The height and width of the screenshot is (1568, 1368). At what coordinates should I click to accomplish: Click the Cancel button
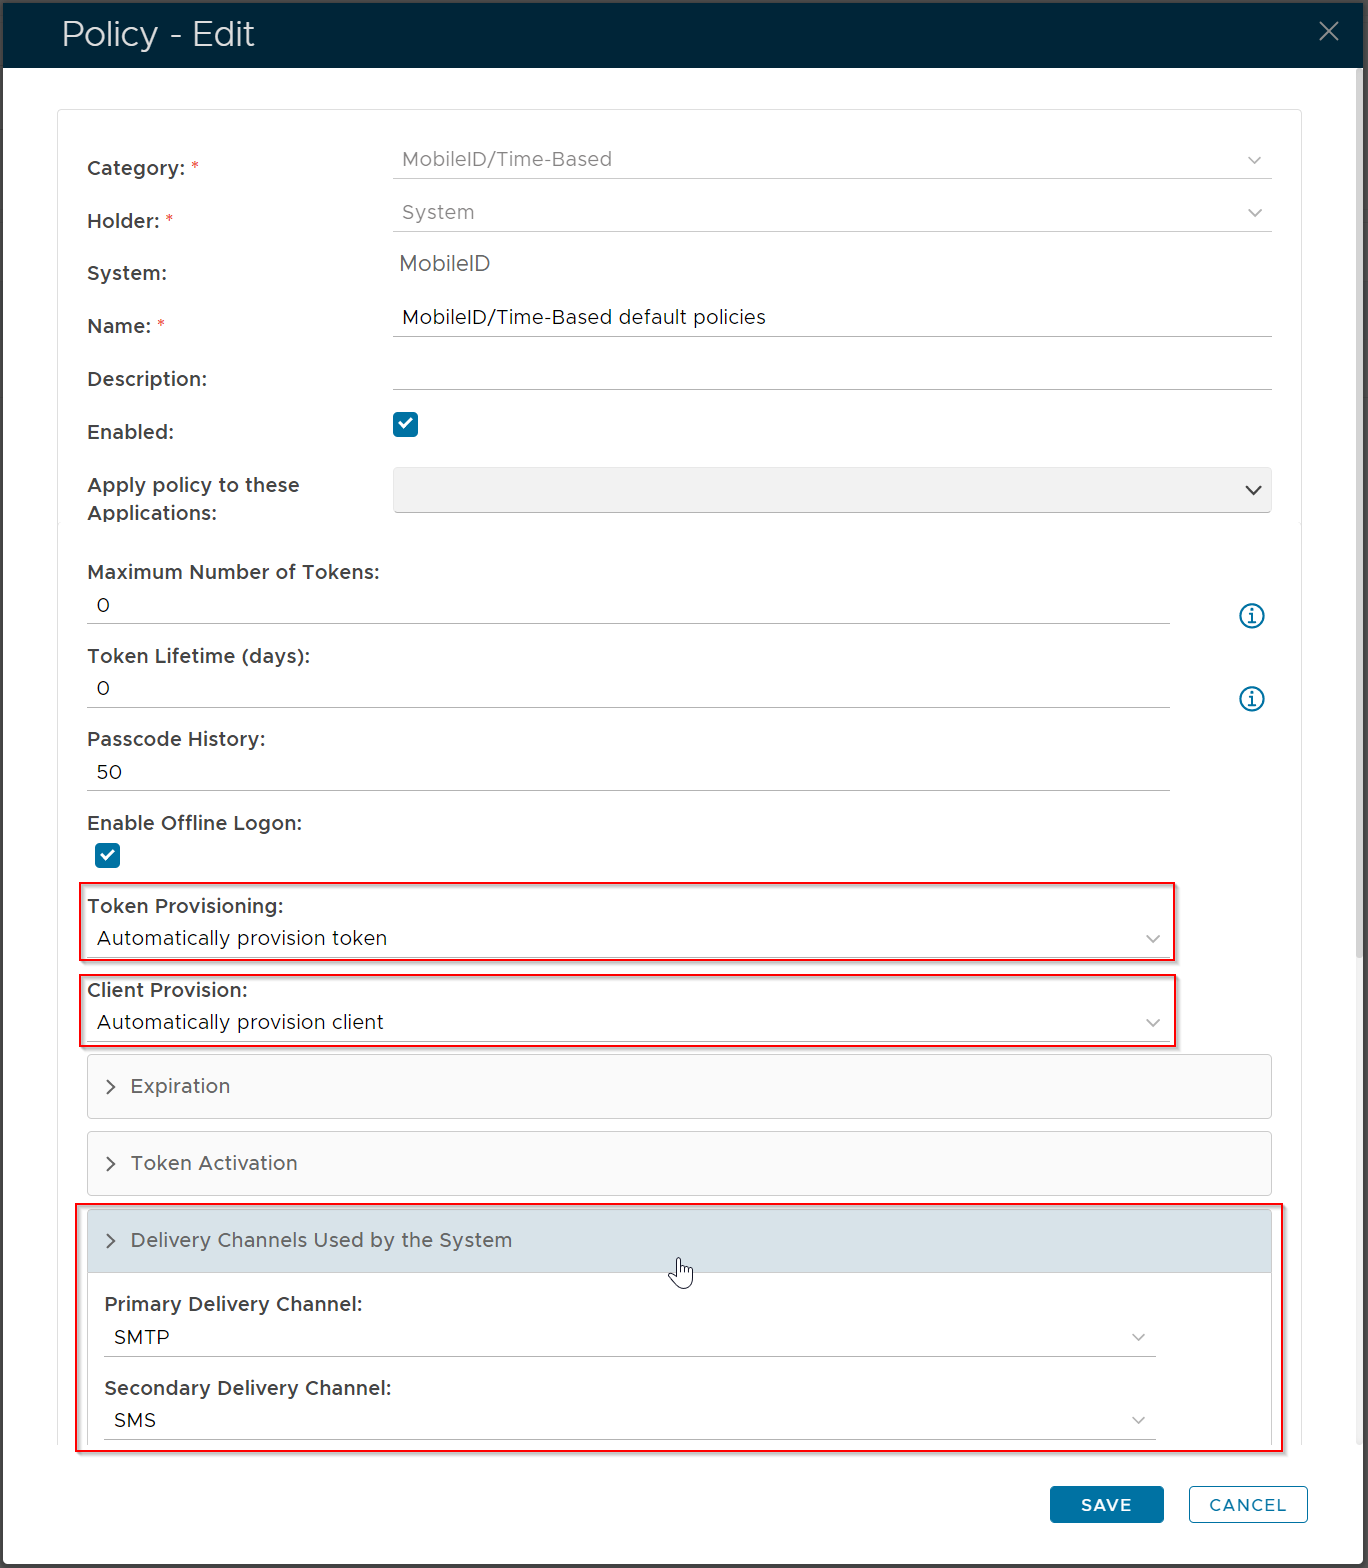[1247, 1505]
